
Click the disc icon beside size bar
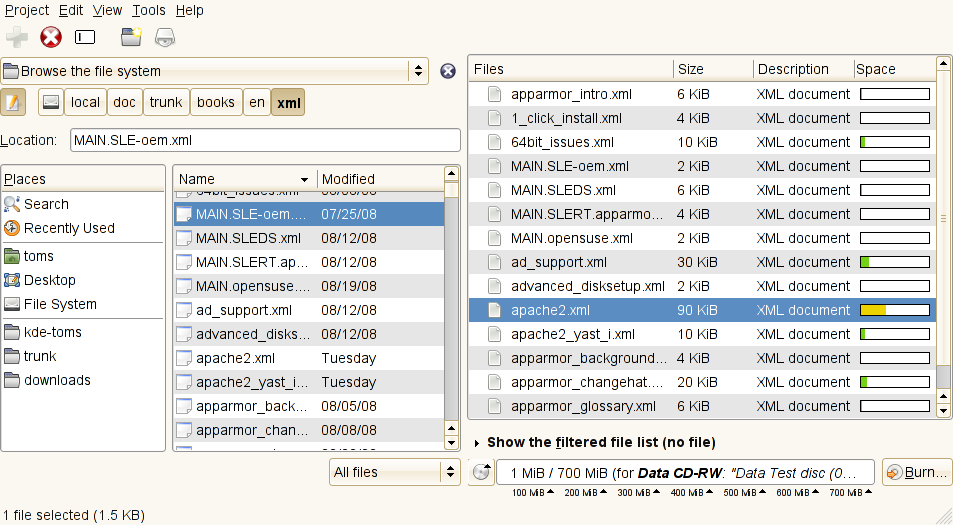pyautogui.click(x=481, y=473)
